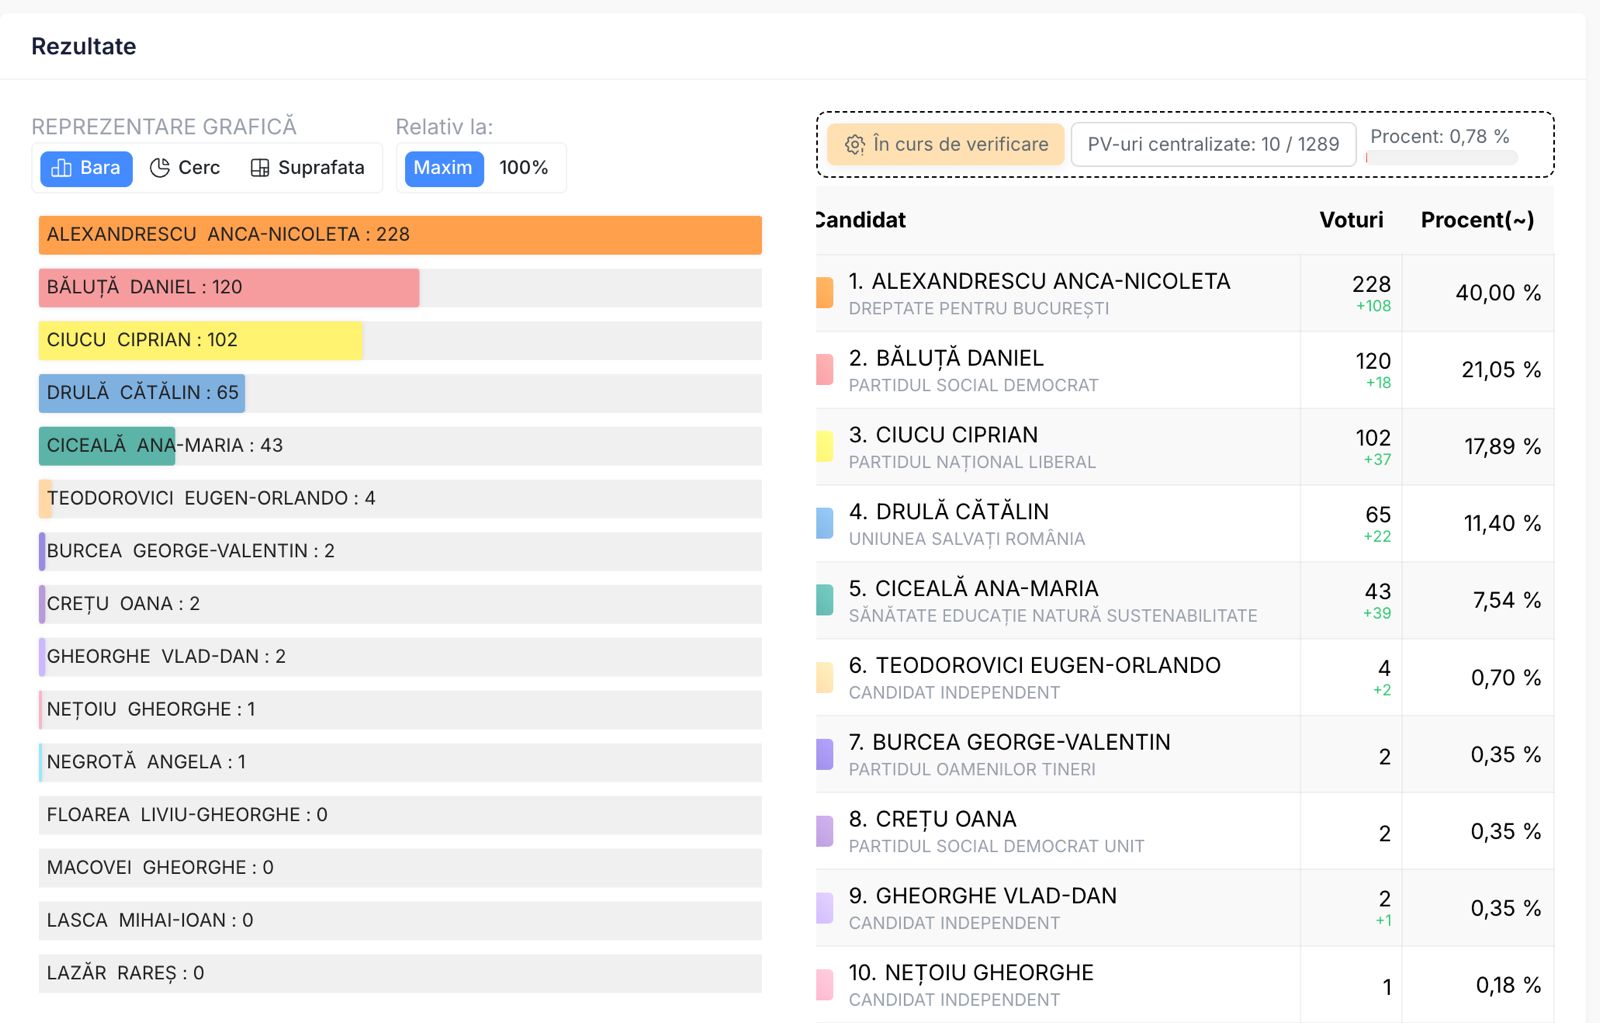1600x1023 pixels.
Task: Select the Maxim relative option
Action: click(443, 168)
